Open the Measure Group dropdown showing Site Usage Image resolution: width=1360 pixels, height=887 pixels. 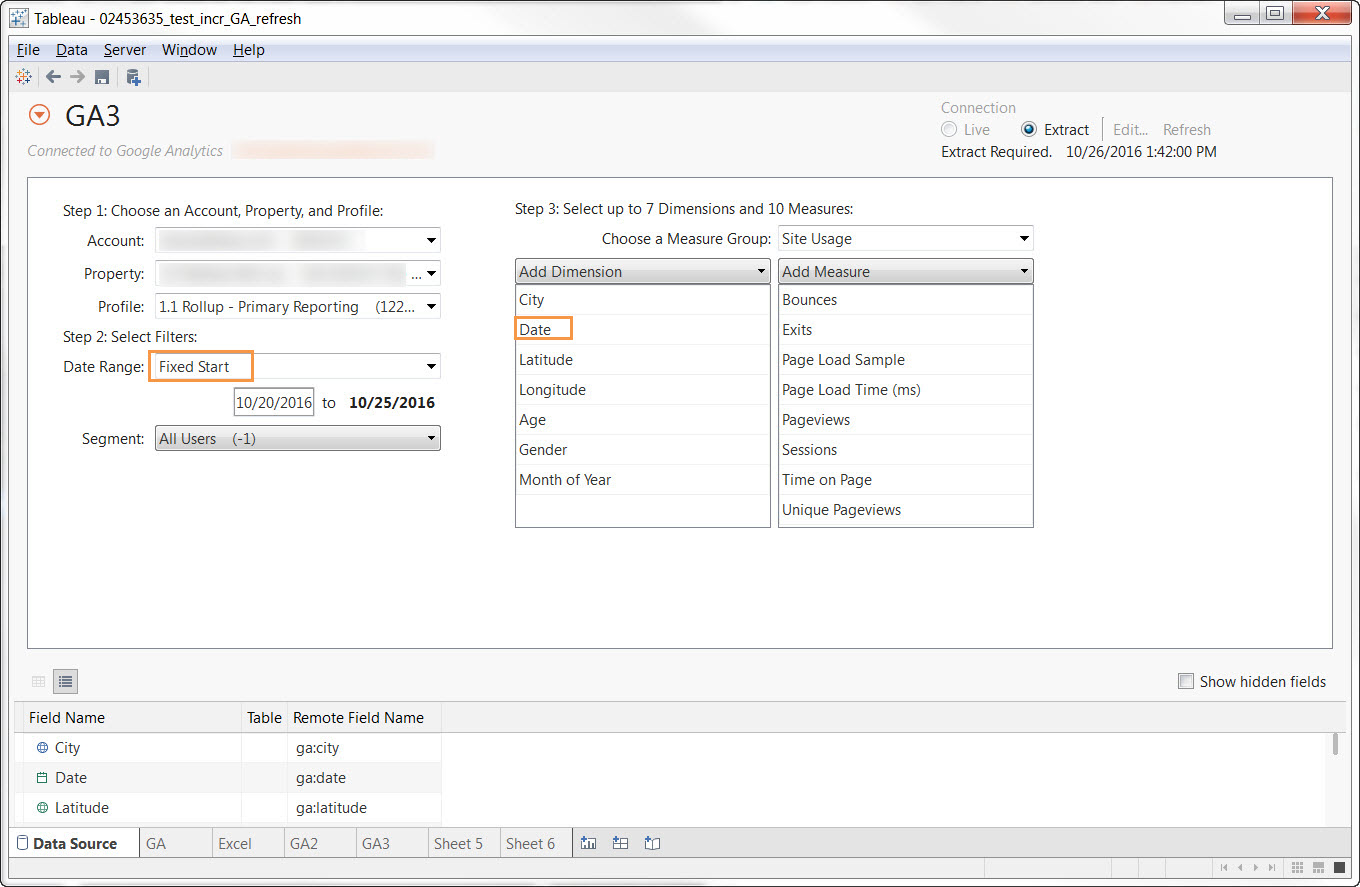(905, 239)
